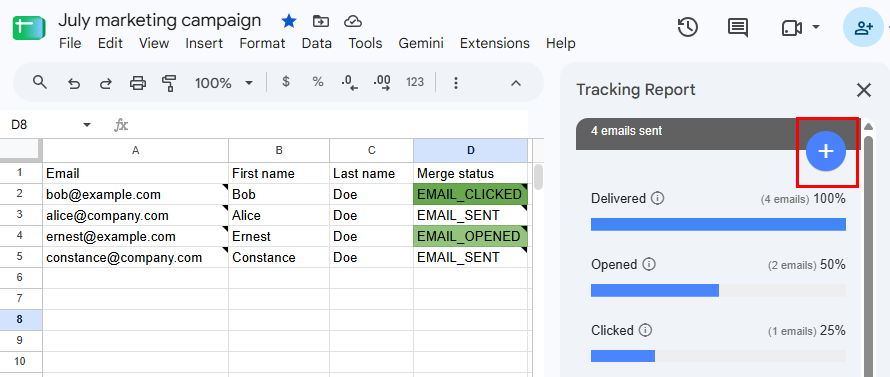Open the Data menu
The image size is (890, 377).
(317, 44)
